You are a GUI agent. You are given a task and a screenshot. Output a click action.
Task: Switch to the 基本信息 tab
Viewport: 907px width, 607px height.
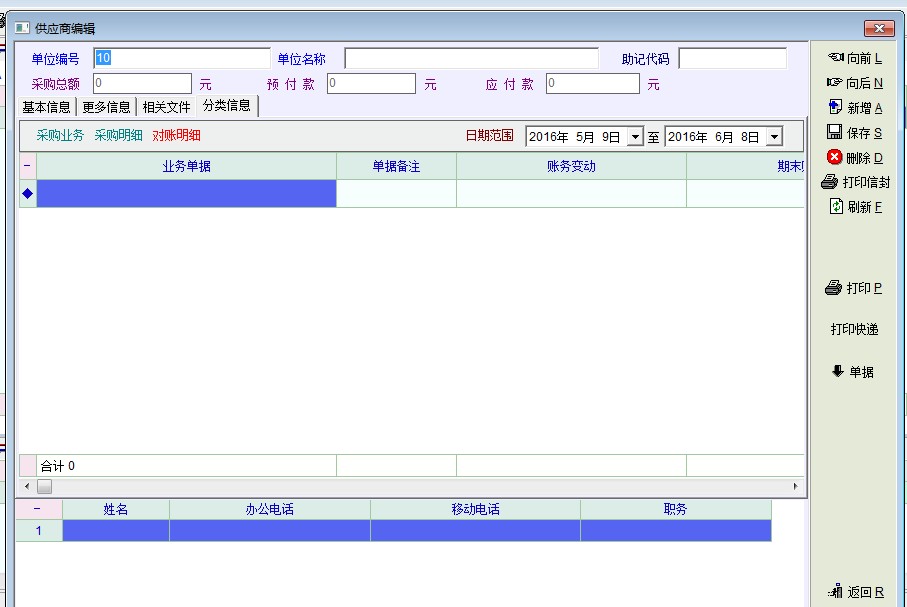46,107
